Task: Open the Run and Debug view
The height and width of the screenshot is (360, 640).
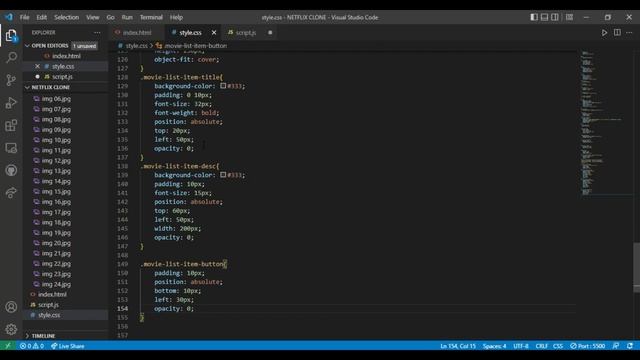Action: [11, 103]
